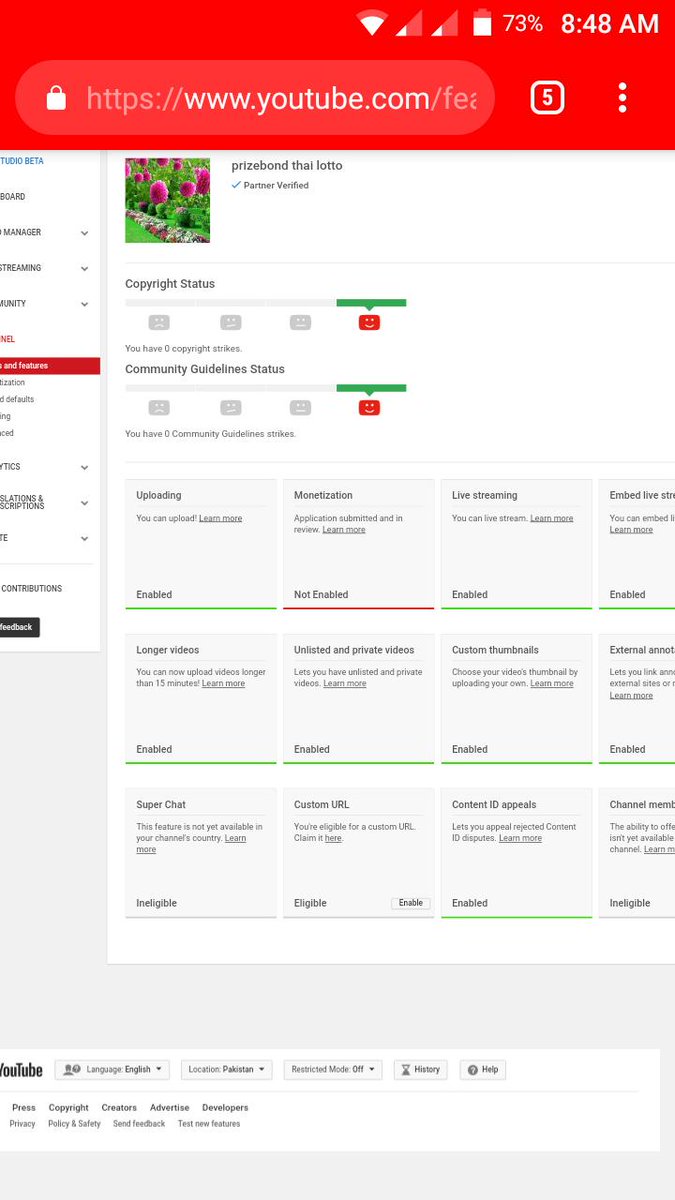Open the Language: English dropdown
675x1200 pixels.
coord(112,1069)
